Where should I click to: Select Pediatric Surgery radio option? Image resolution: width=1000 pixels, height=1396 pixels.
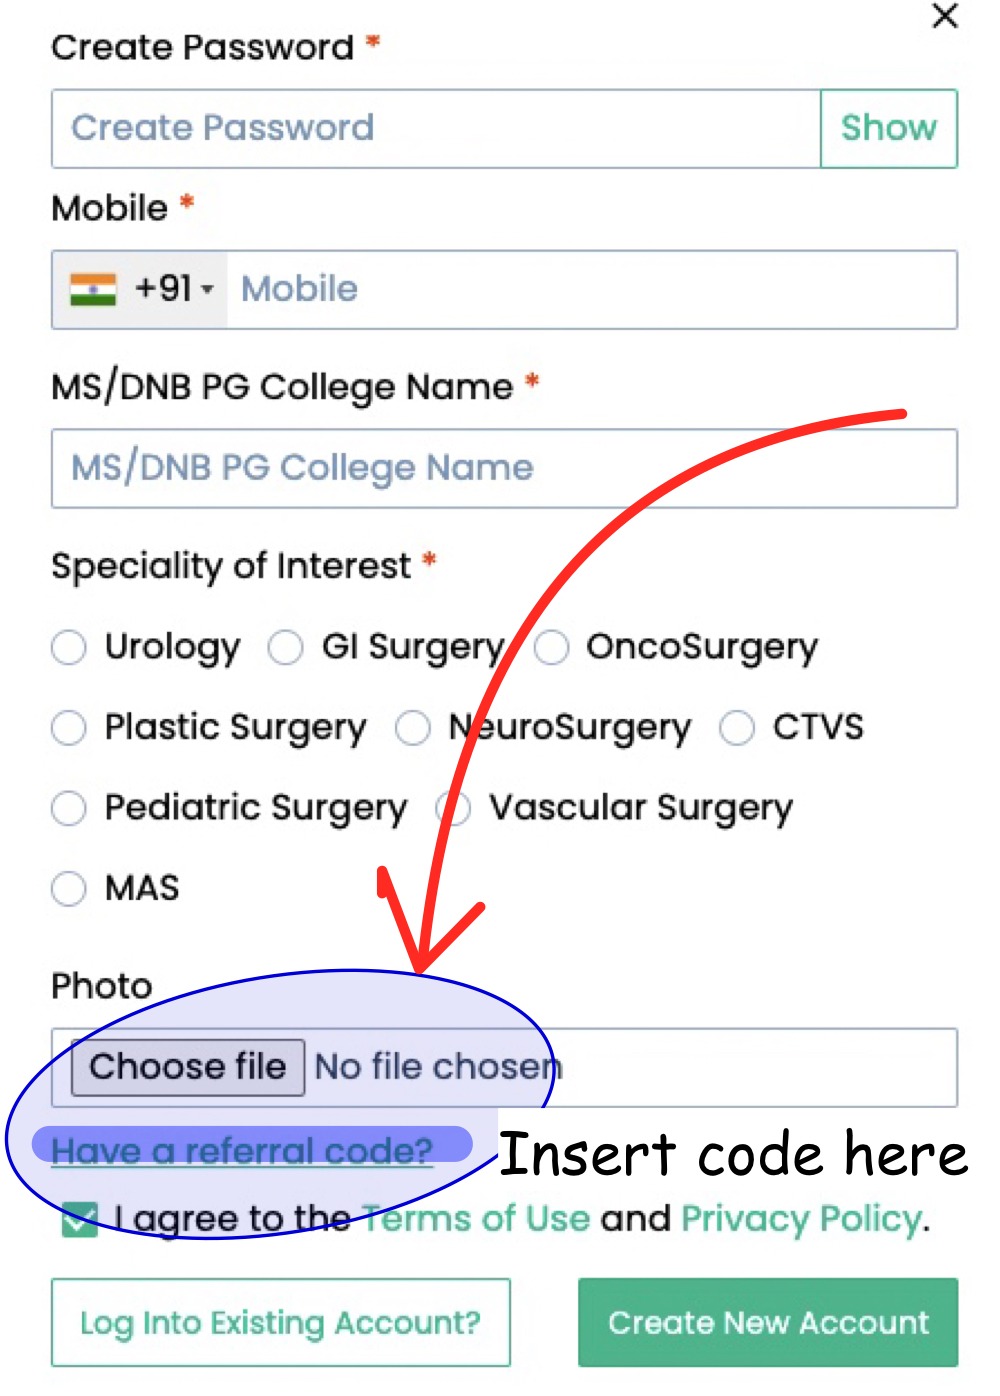tap(69, 807)
